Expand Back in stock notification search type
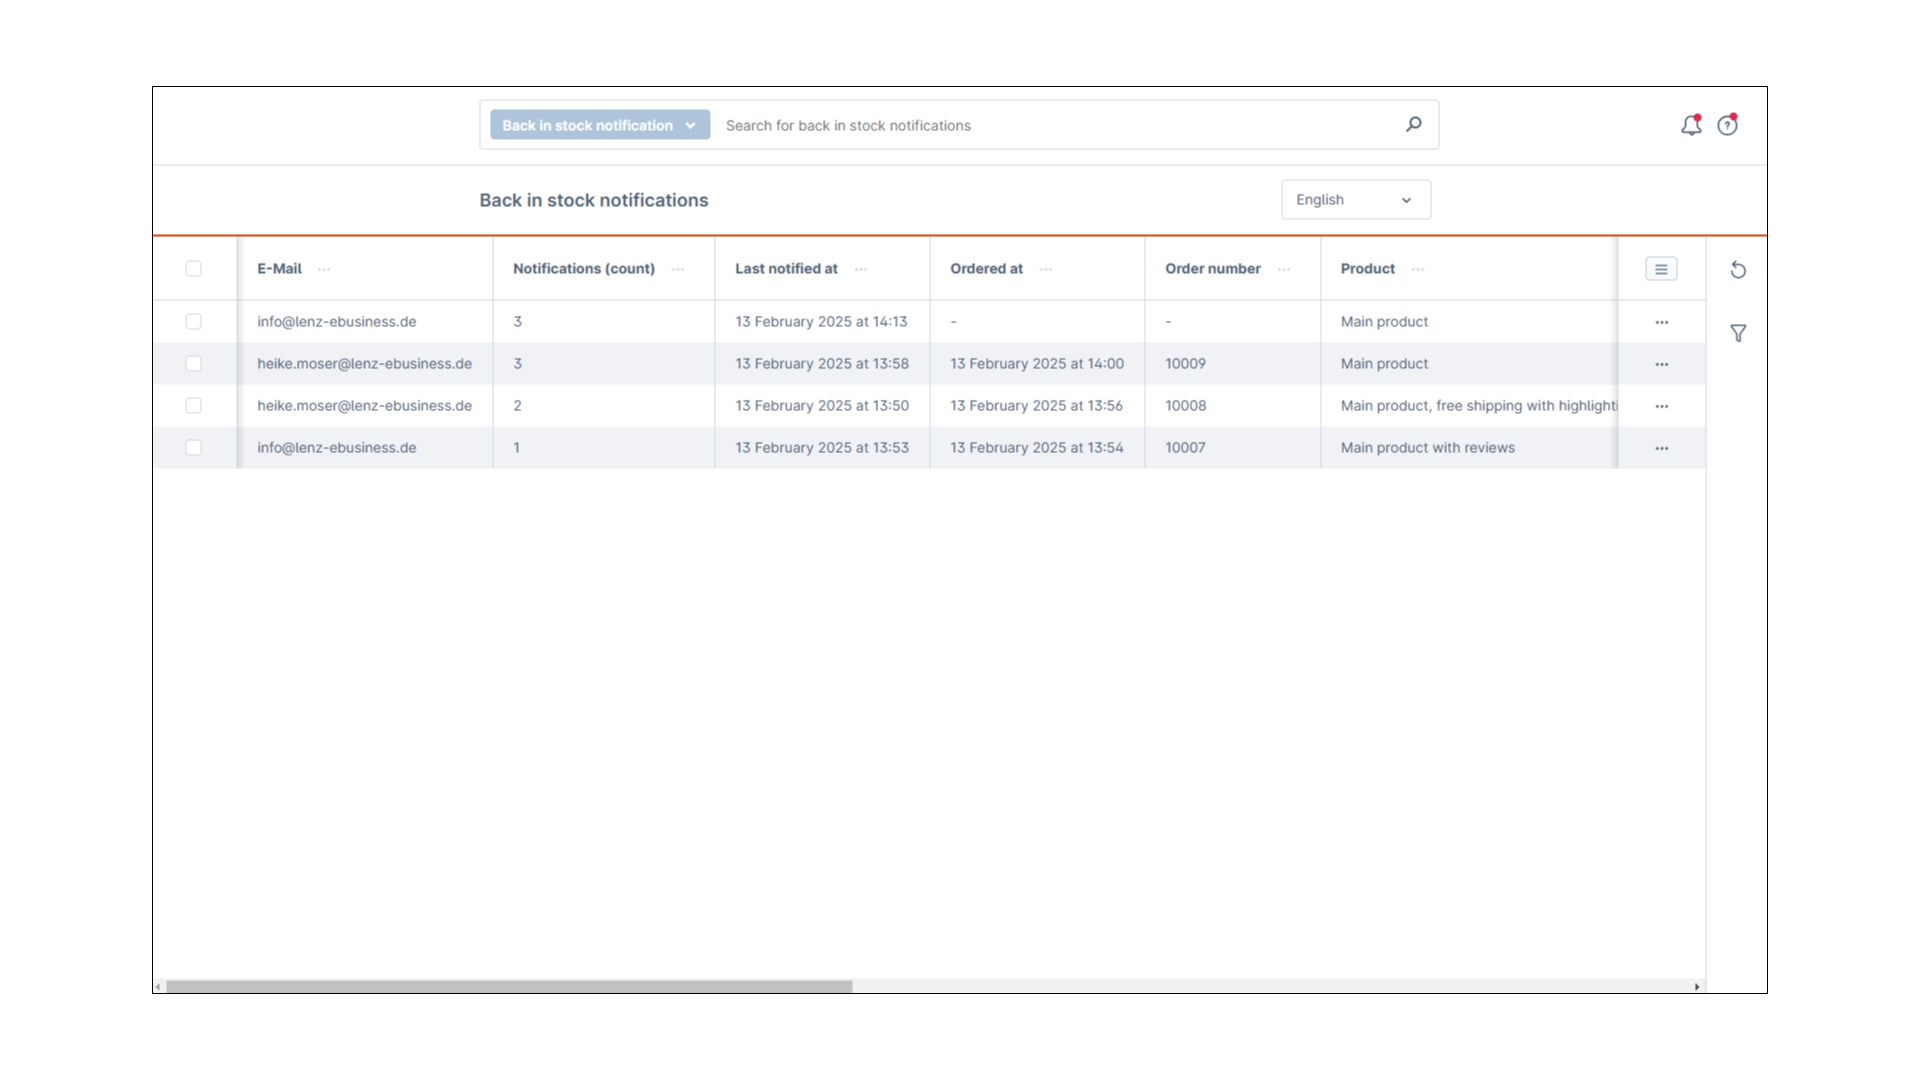 tap(600, 125)
